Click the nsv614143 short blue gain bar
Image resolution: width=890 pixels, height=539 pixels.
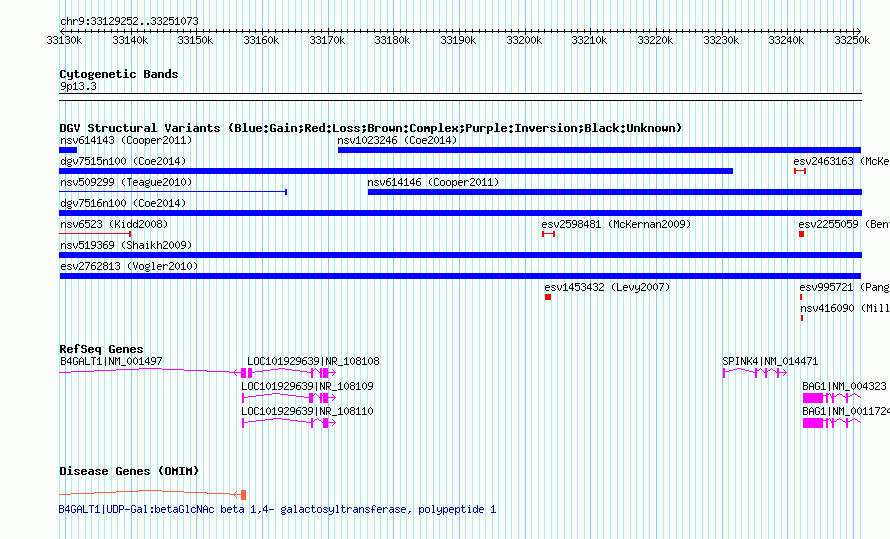tap(68, 150)
